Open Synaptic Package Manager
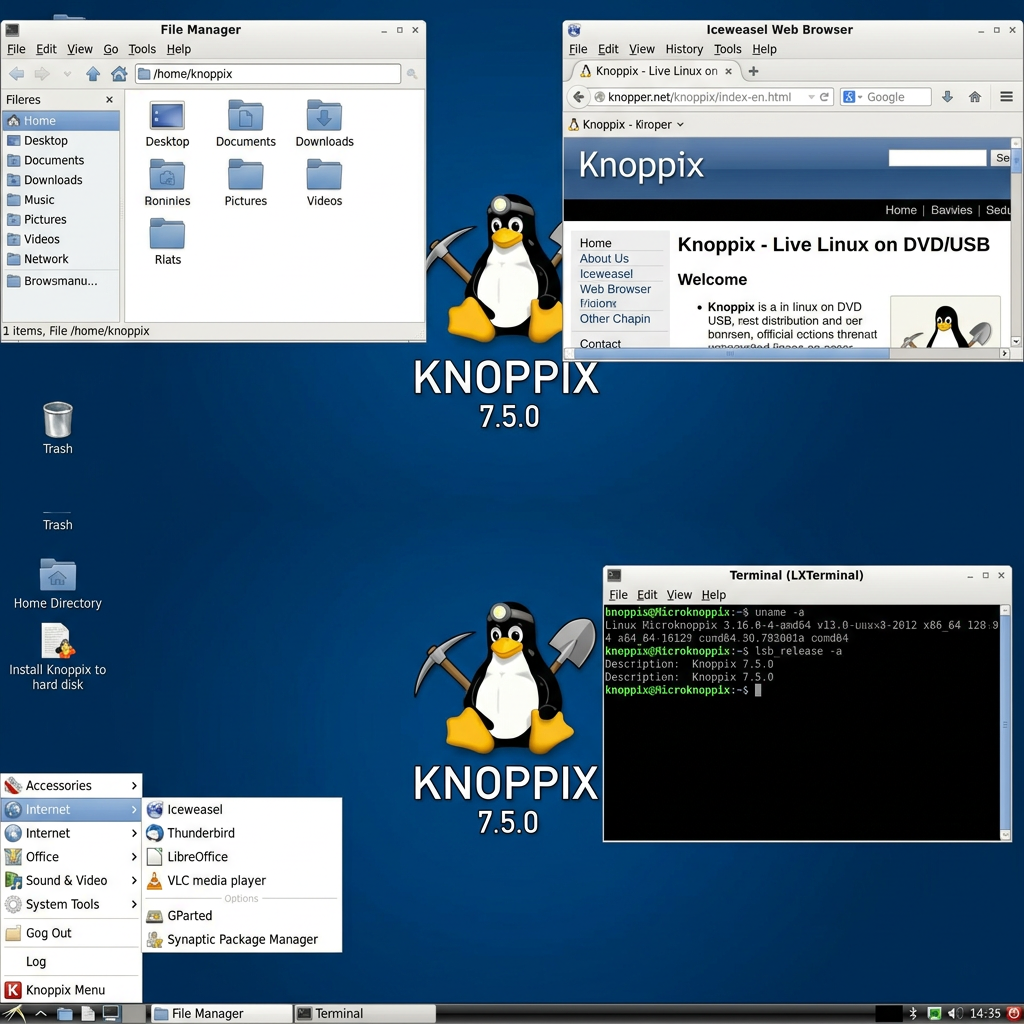Screen dimensions: 1024x1024 242,939
